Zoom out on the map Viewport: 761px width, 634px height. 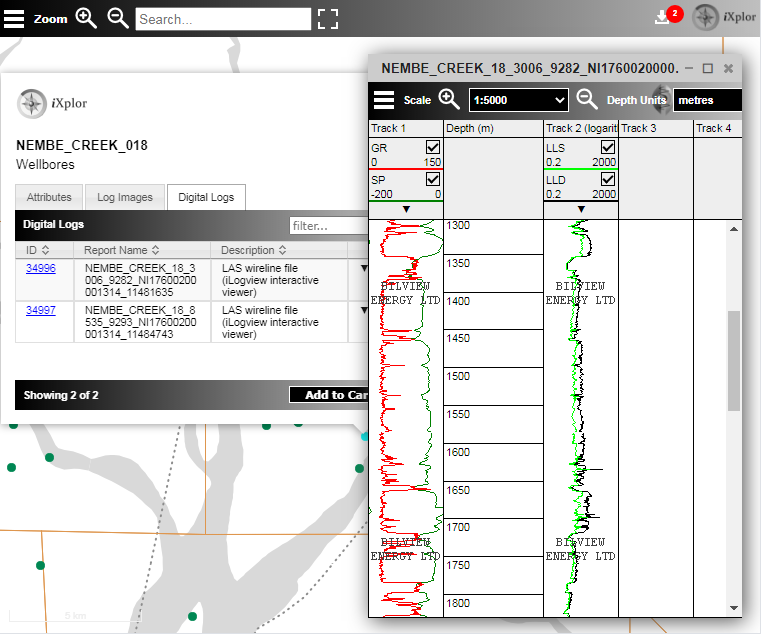pos(118,18)
